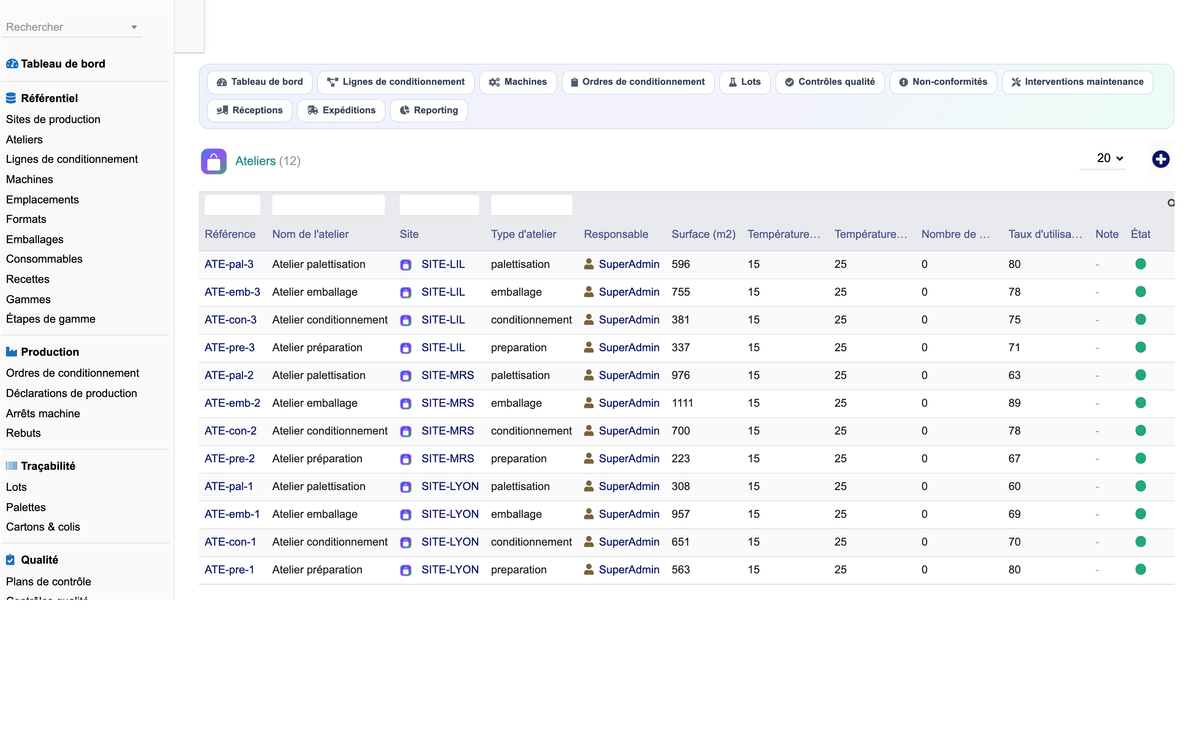Screen dimensions: 1200x743
Task: Click the green status dot for ATE-pre-2
Action: pyautogui.click(x=1140, y=458)
